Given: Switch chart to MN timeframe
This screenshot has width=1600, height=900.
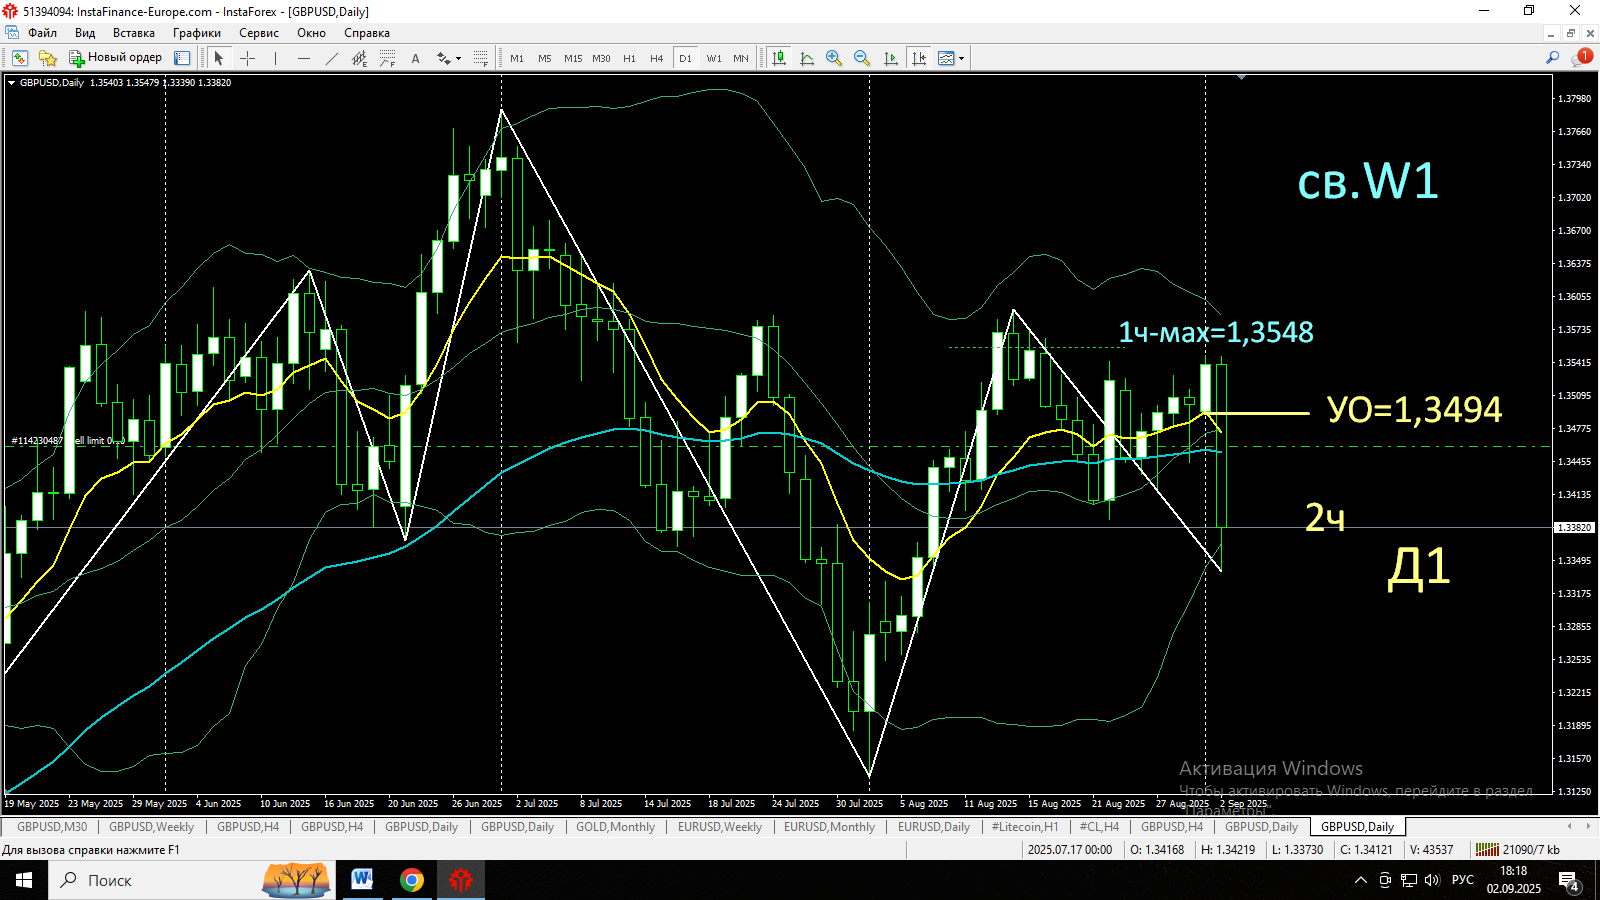Looking at the screenshot, I should coord(741,58).
